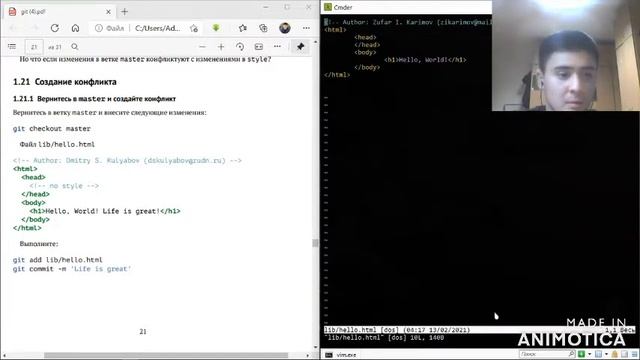Click the 'git add lib/hello.html' line

(x=58, y=260)
